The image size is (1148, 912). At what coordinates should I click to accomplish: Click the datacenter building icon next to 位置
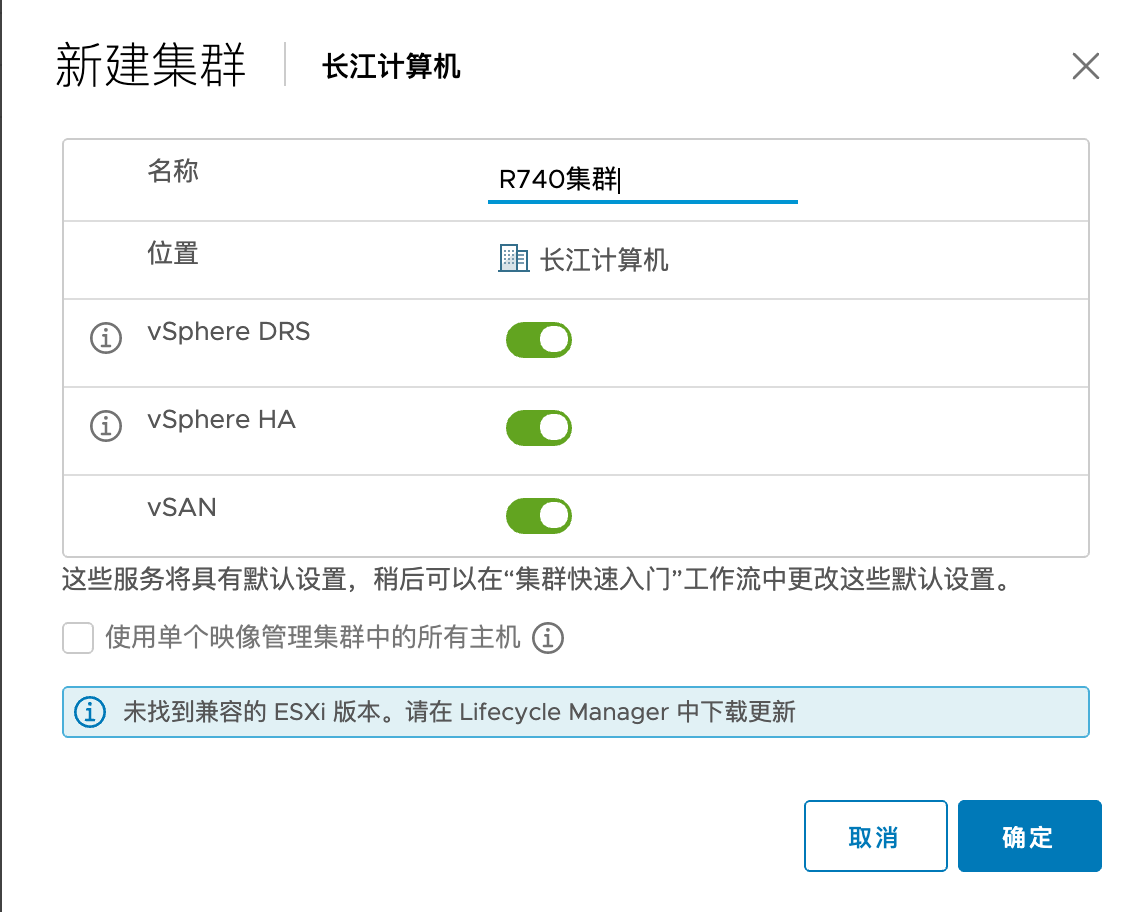point(513,259)
